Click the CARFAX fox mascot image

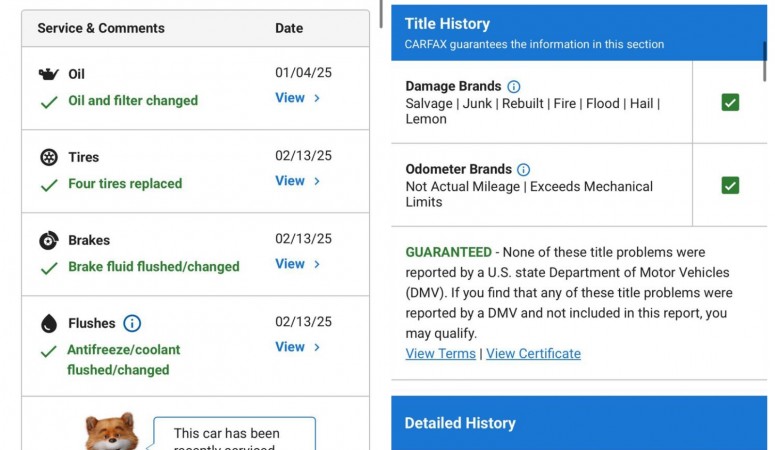point(112,431)
